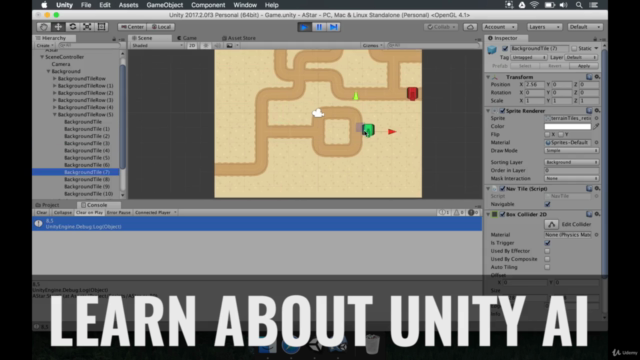This screenshot has height=360, width=640.
Task: Open the Sorting Layer dropdown
Action: (571, 162)
